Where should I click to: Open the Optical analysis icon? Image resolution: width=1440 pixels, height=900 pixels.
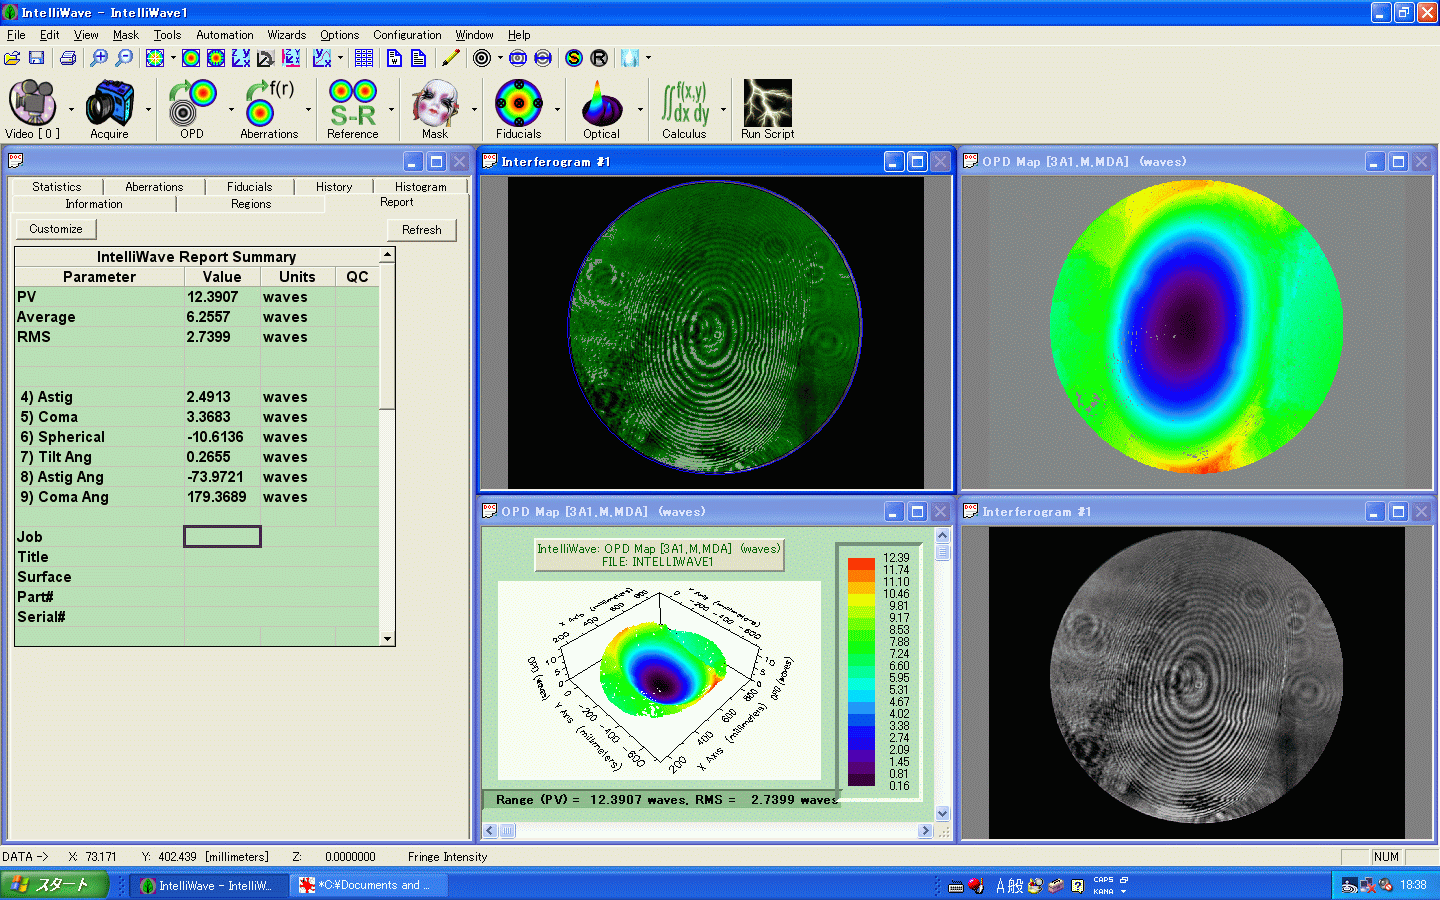(601, 103)
